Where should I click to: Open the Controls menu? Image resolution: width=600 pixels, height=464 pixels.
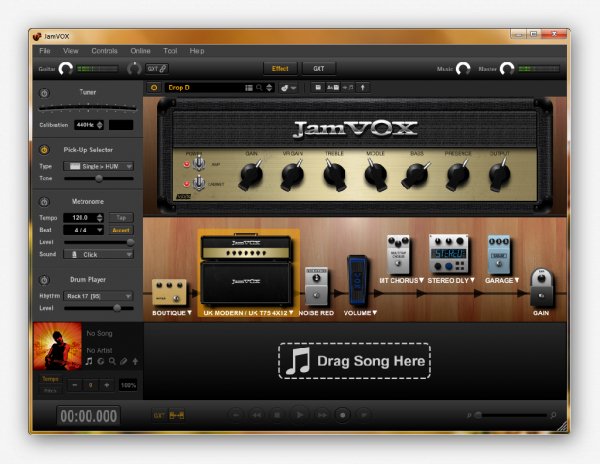pyautogui.click(x=104, y=51)
